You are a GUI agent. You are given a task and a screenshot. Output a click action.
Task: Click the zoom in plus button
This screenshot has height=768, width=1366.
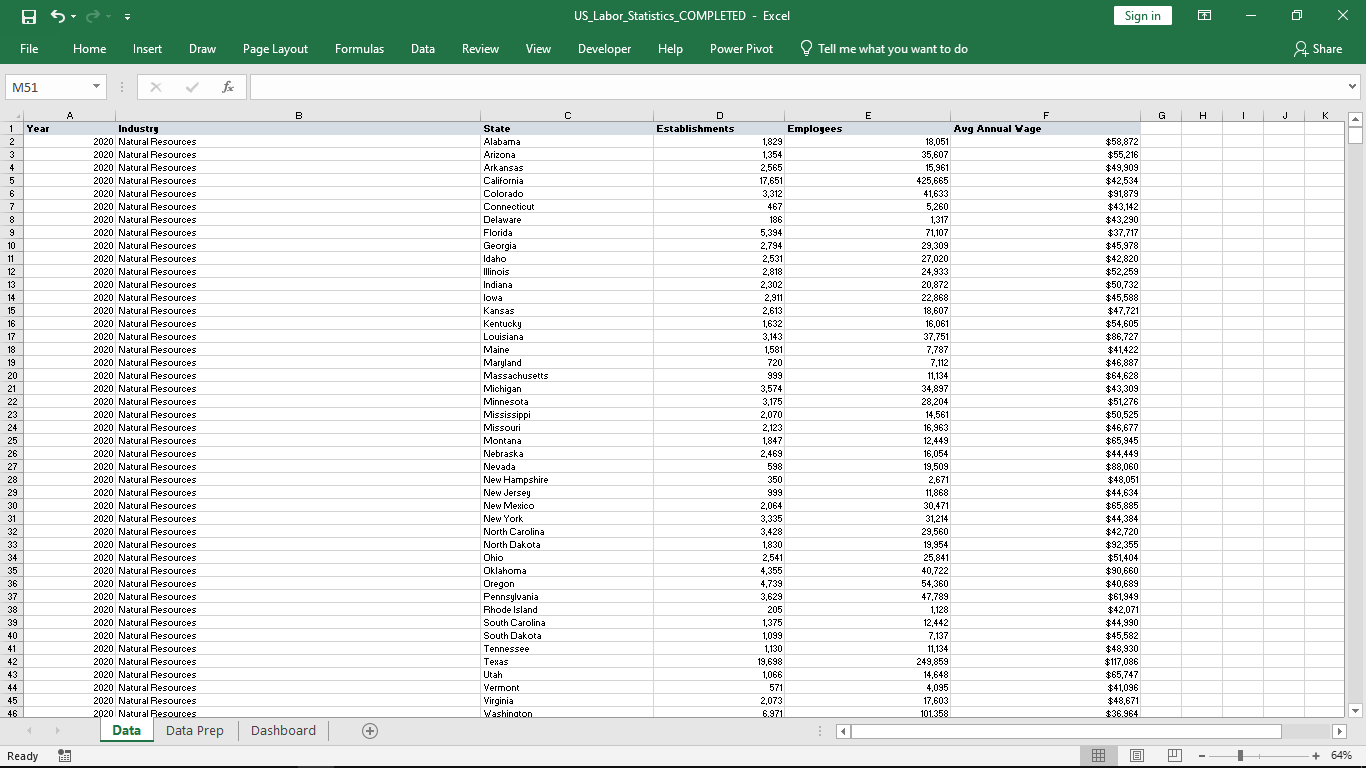pos(1316,756)
